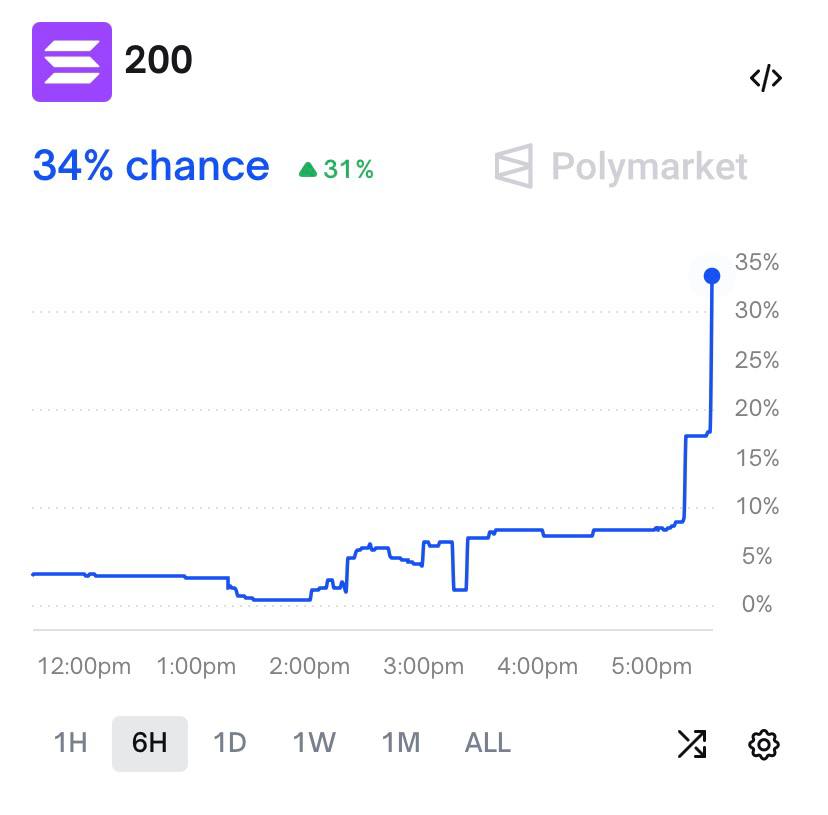This screenshot has height=815, width=828.
Task: Click the 5:00pm time axis label
Action: pos(652,667)
